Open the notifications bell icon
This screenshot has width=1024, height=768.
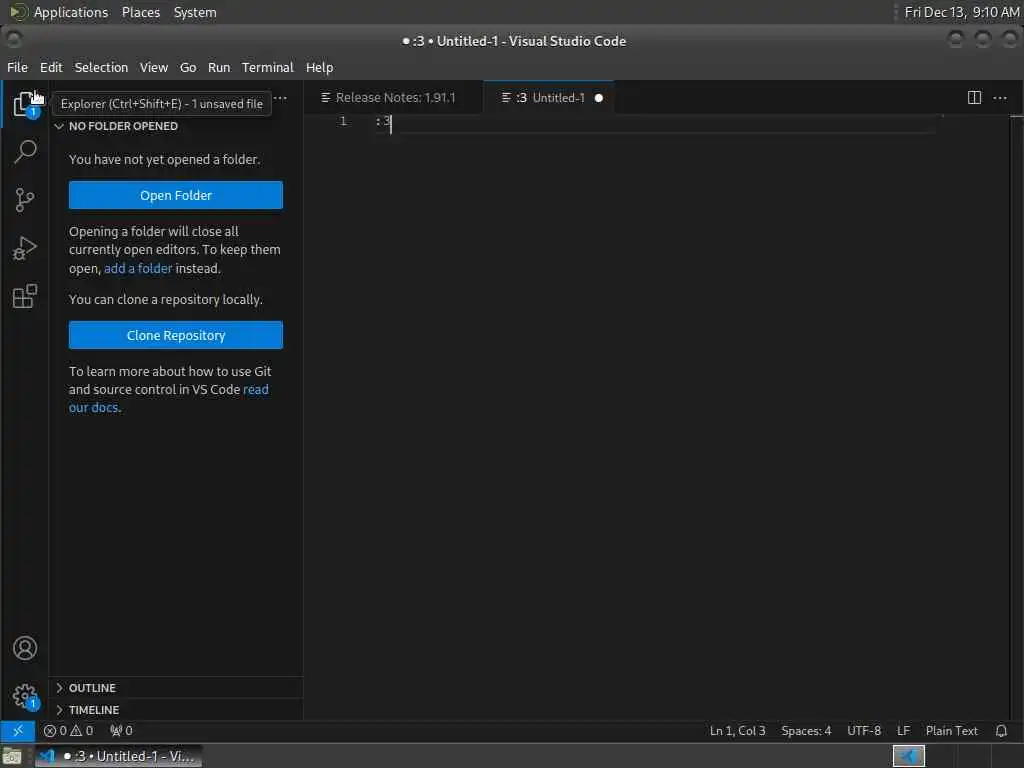(1001, 731)
